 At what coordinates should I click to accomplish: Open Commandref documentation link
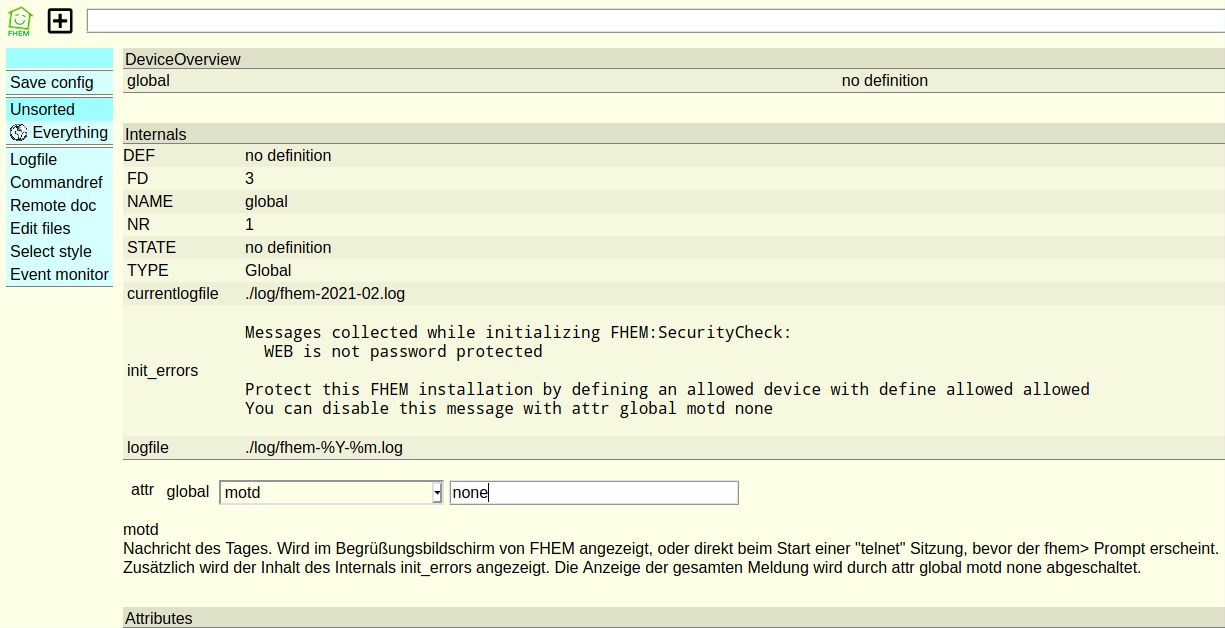[x=56, y=183]
